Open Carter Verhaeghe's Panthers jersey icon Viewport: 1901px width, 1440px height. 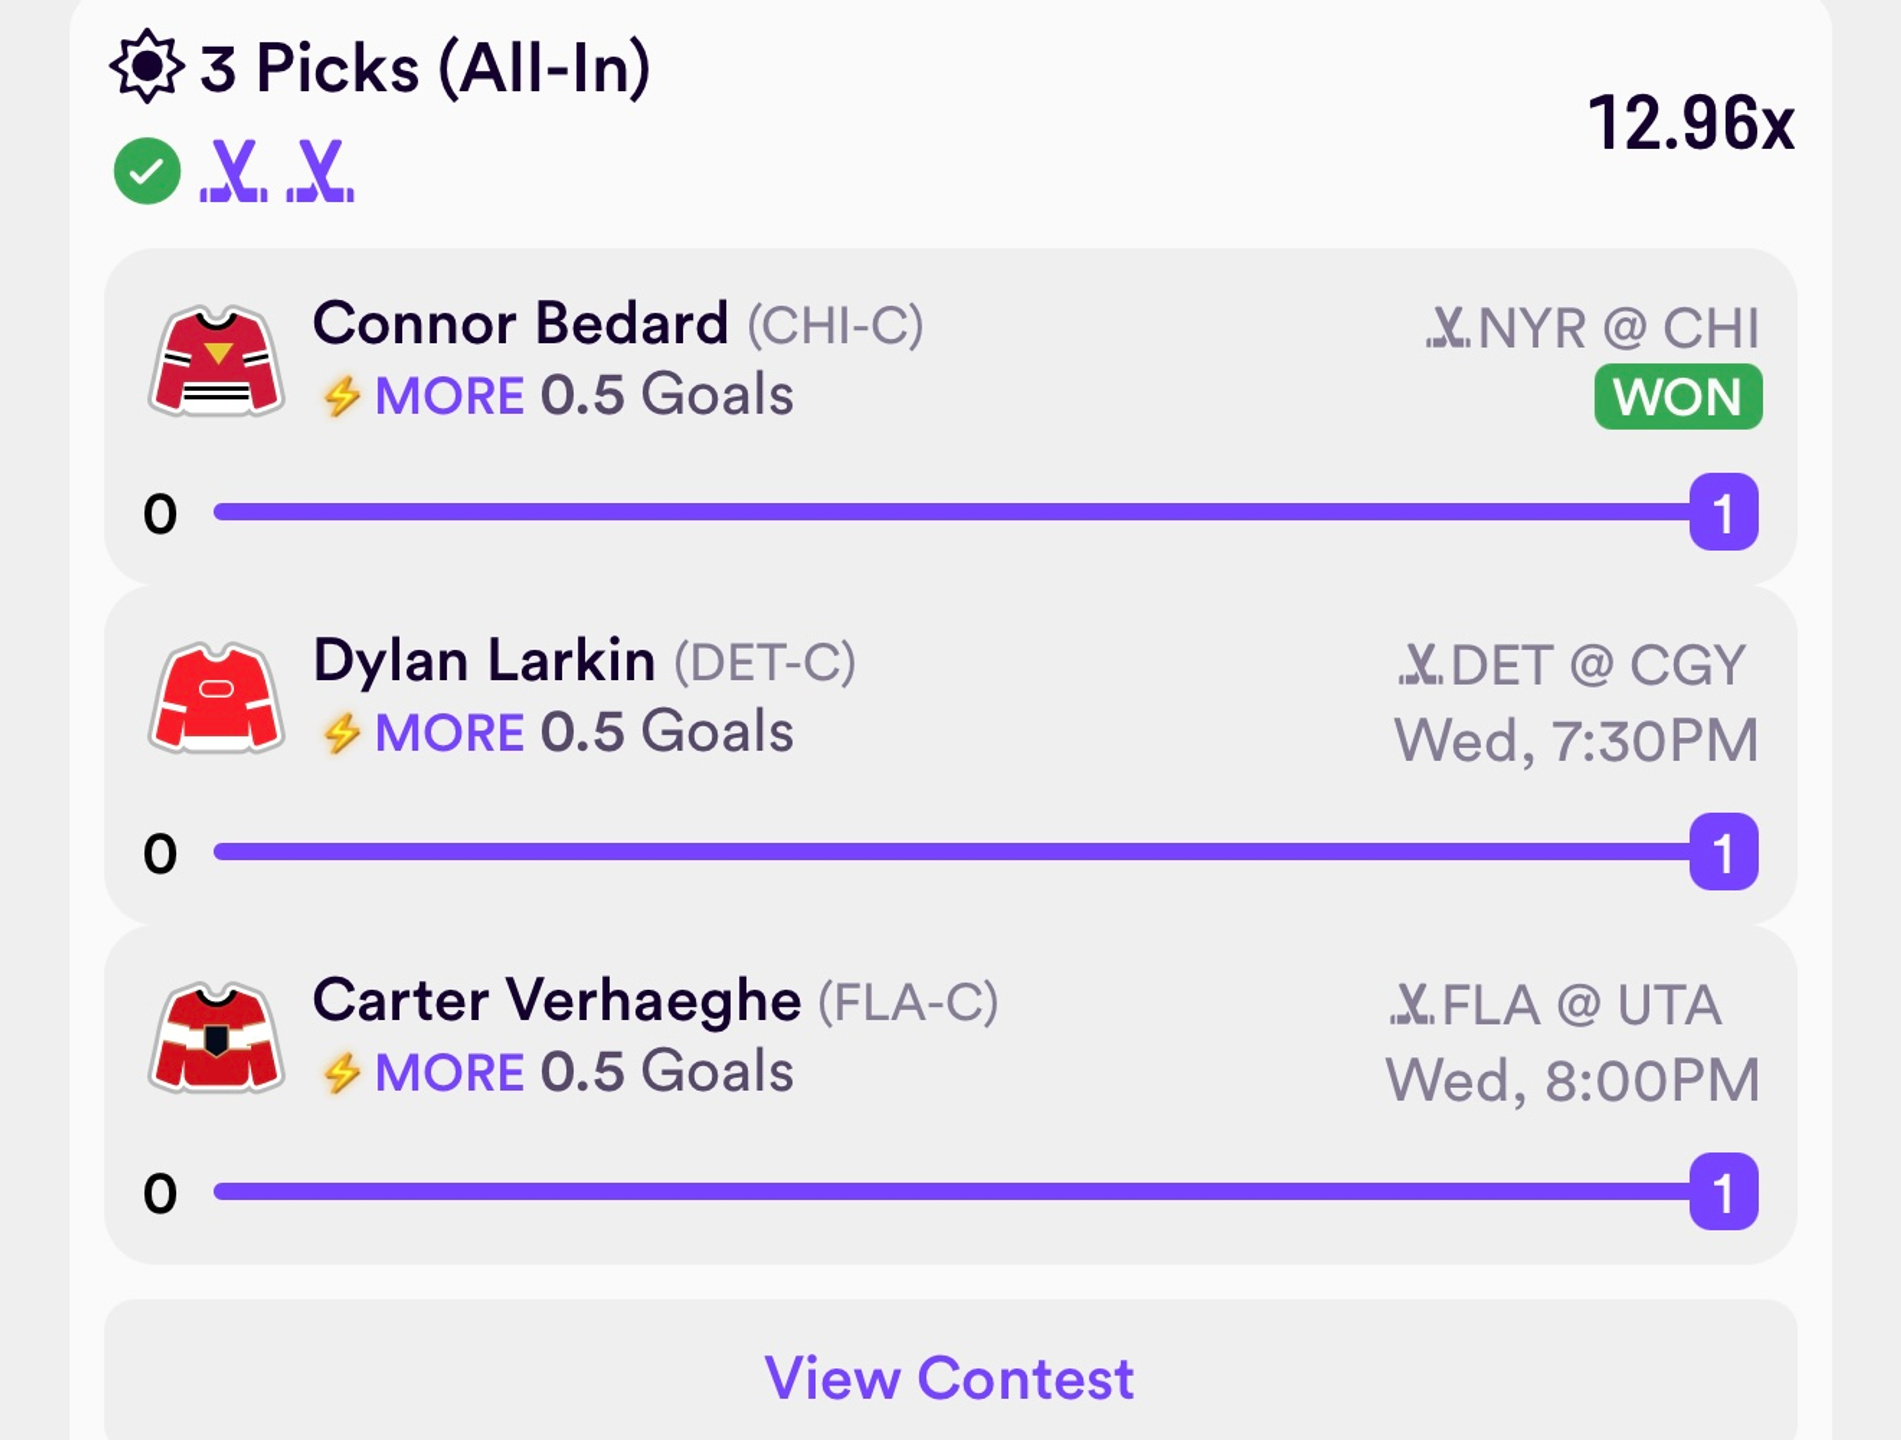coord(217,1037)
